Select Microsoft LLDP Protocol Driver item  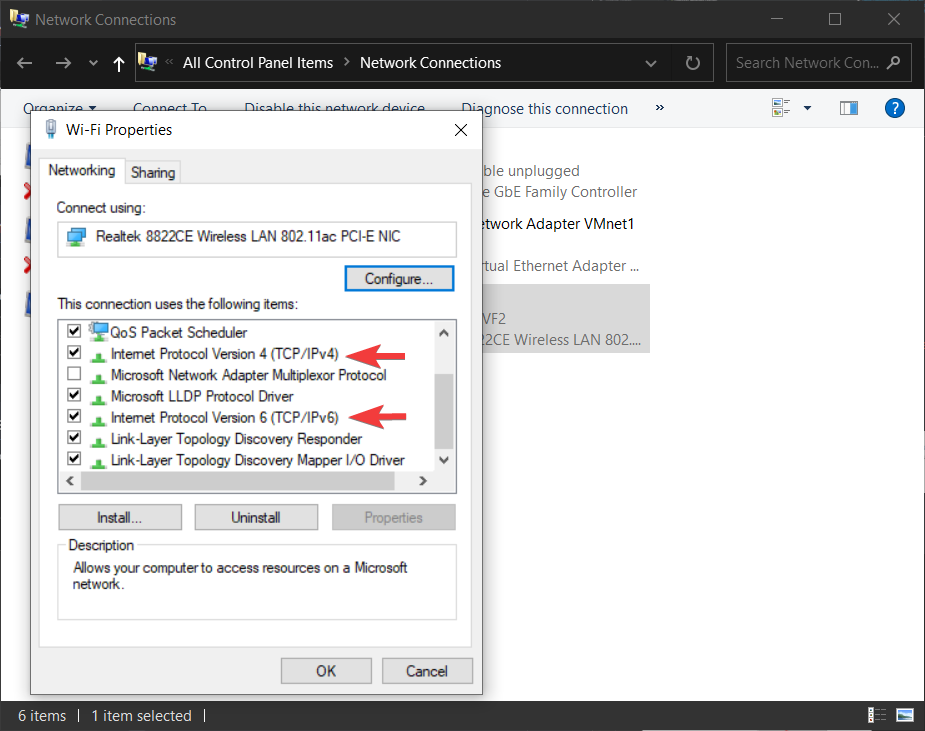[202, 396]
